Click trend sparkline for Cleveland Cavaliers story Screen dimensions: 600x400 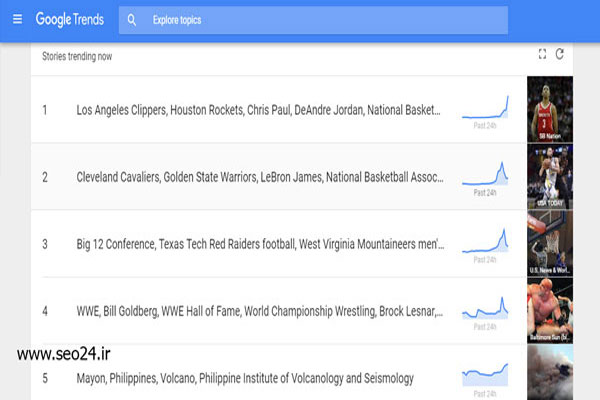pos(485,174)
